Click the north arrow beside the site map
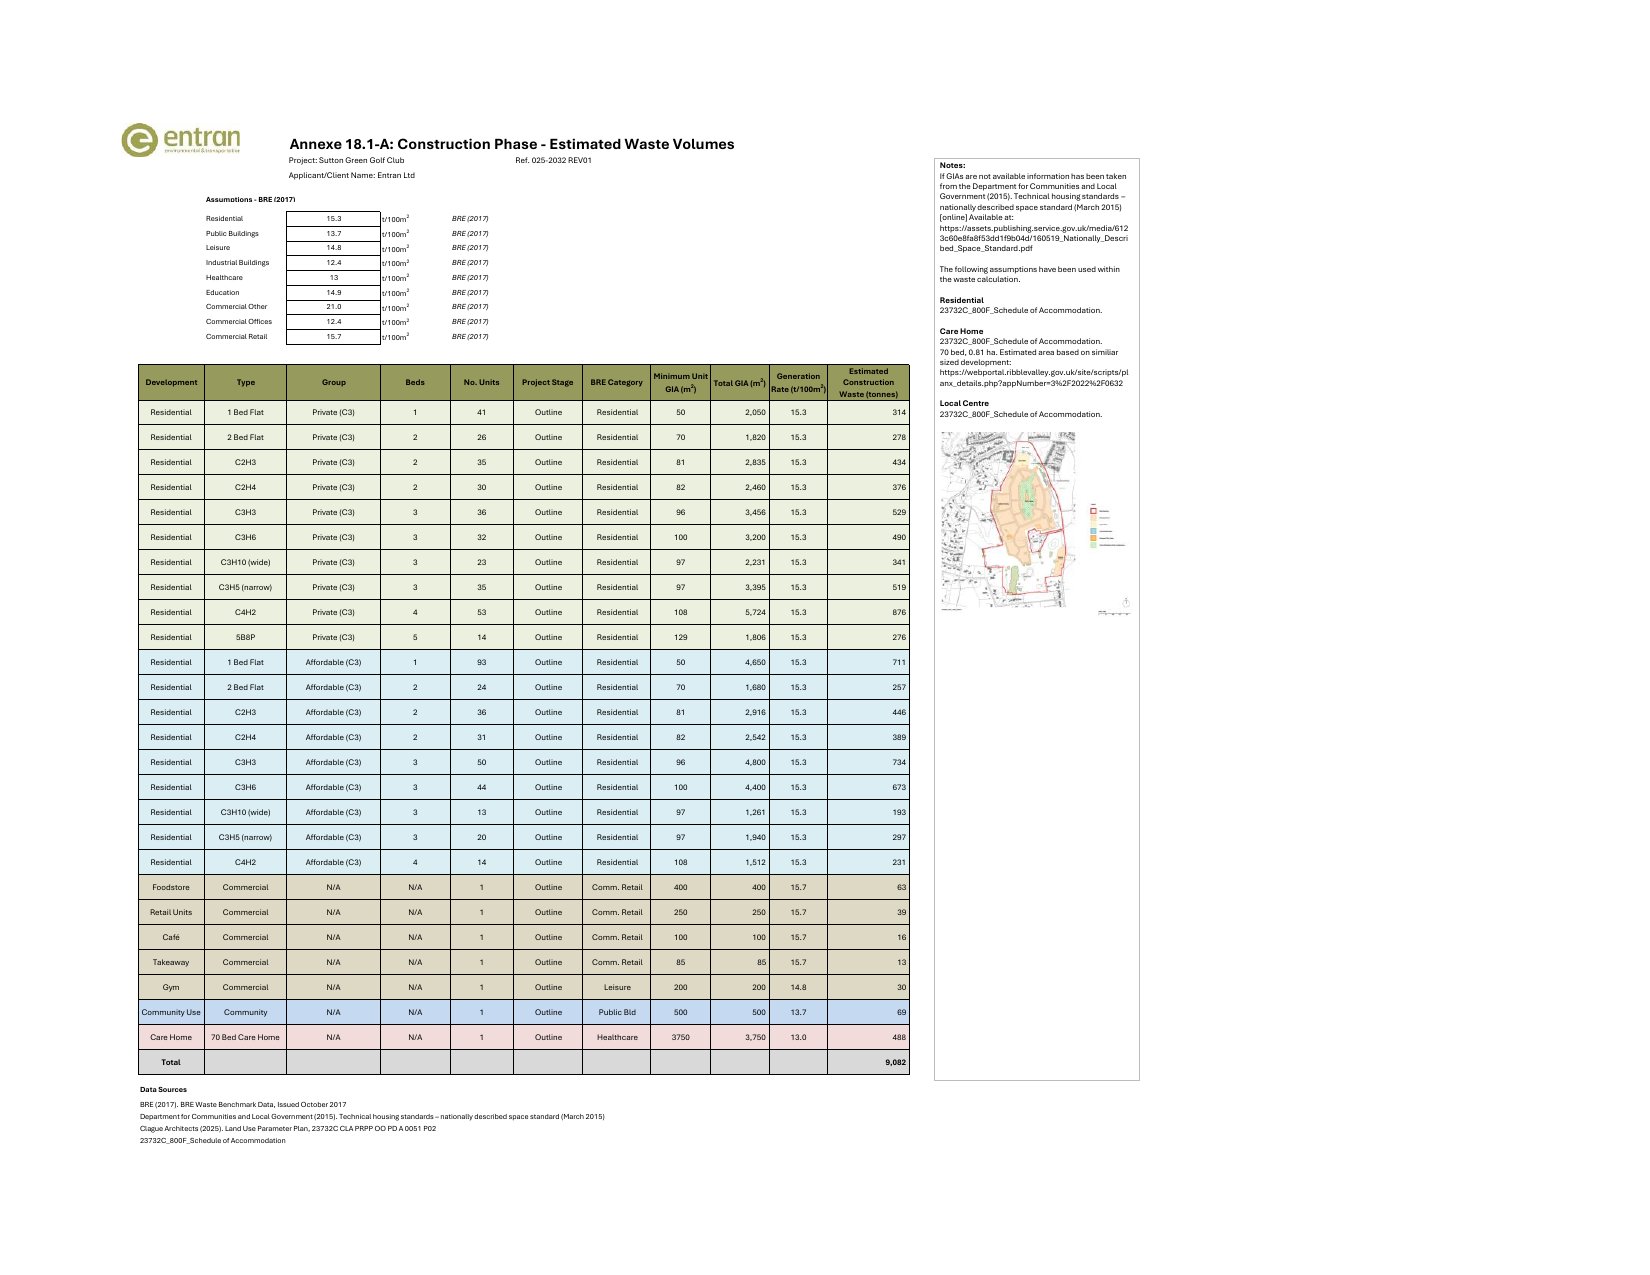Screen dimensions: 1650x1275 (x=1125, y=602)
